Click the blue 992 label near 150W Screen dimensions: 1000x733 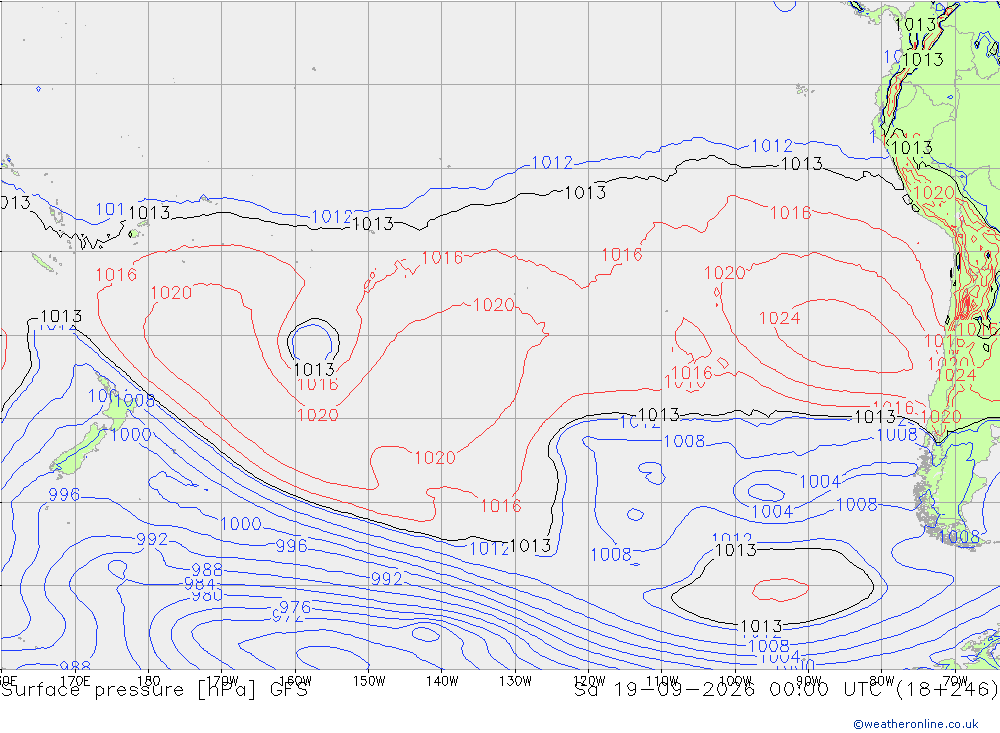(x=386, y=579)
